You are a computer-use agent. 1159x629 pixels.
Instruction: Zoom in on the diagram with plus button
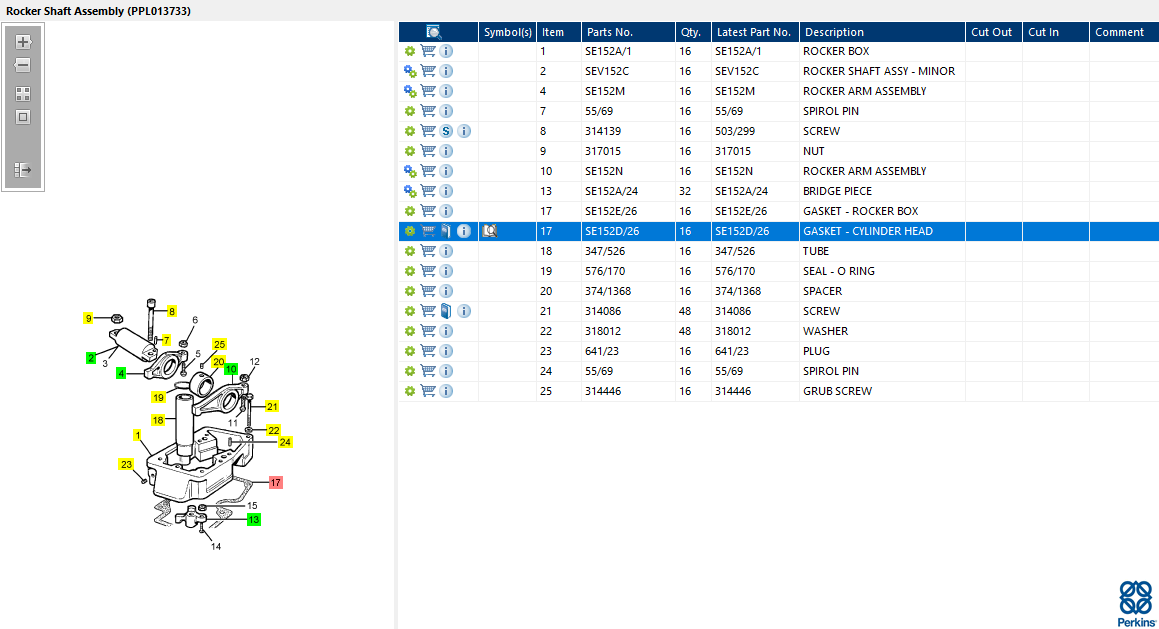pos(23,42)
